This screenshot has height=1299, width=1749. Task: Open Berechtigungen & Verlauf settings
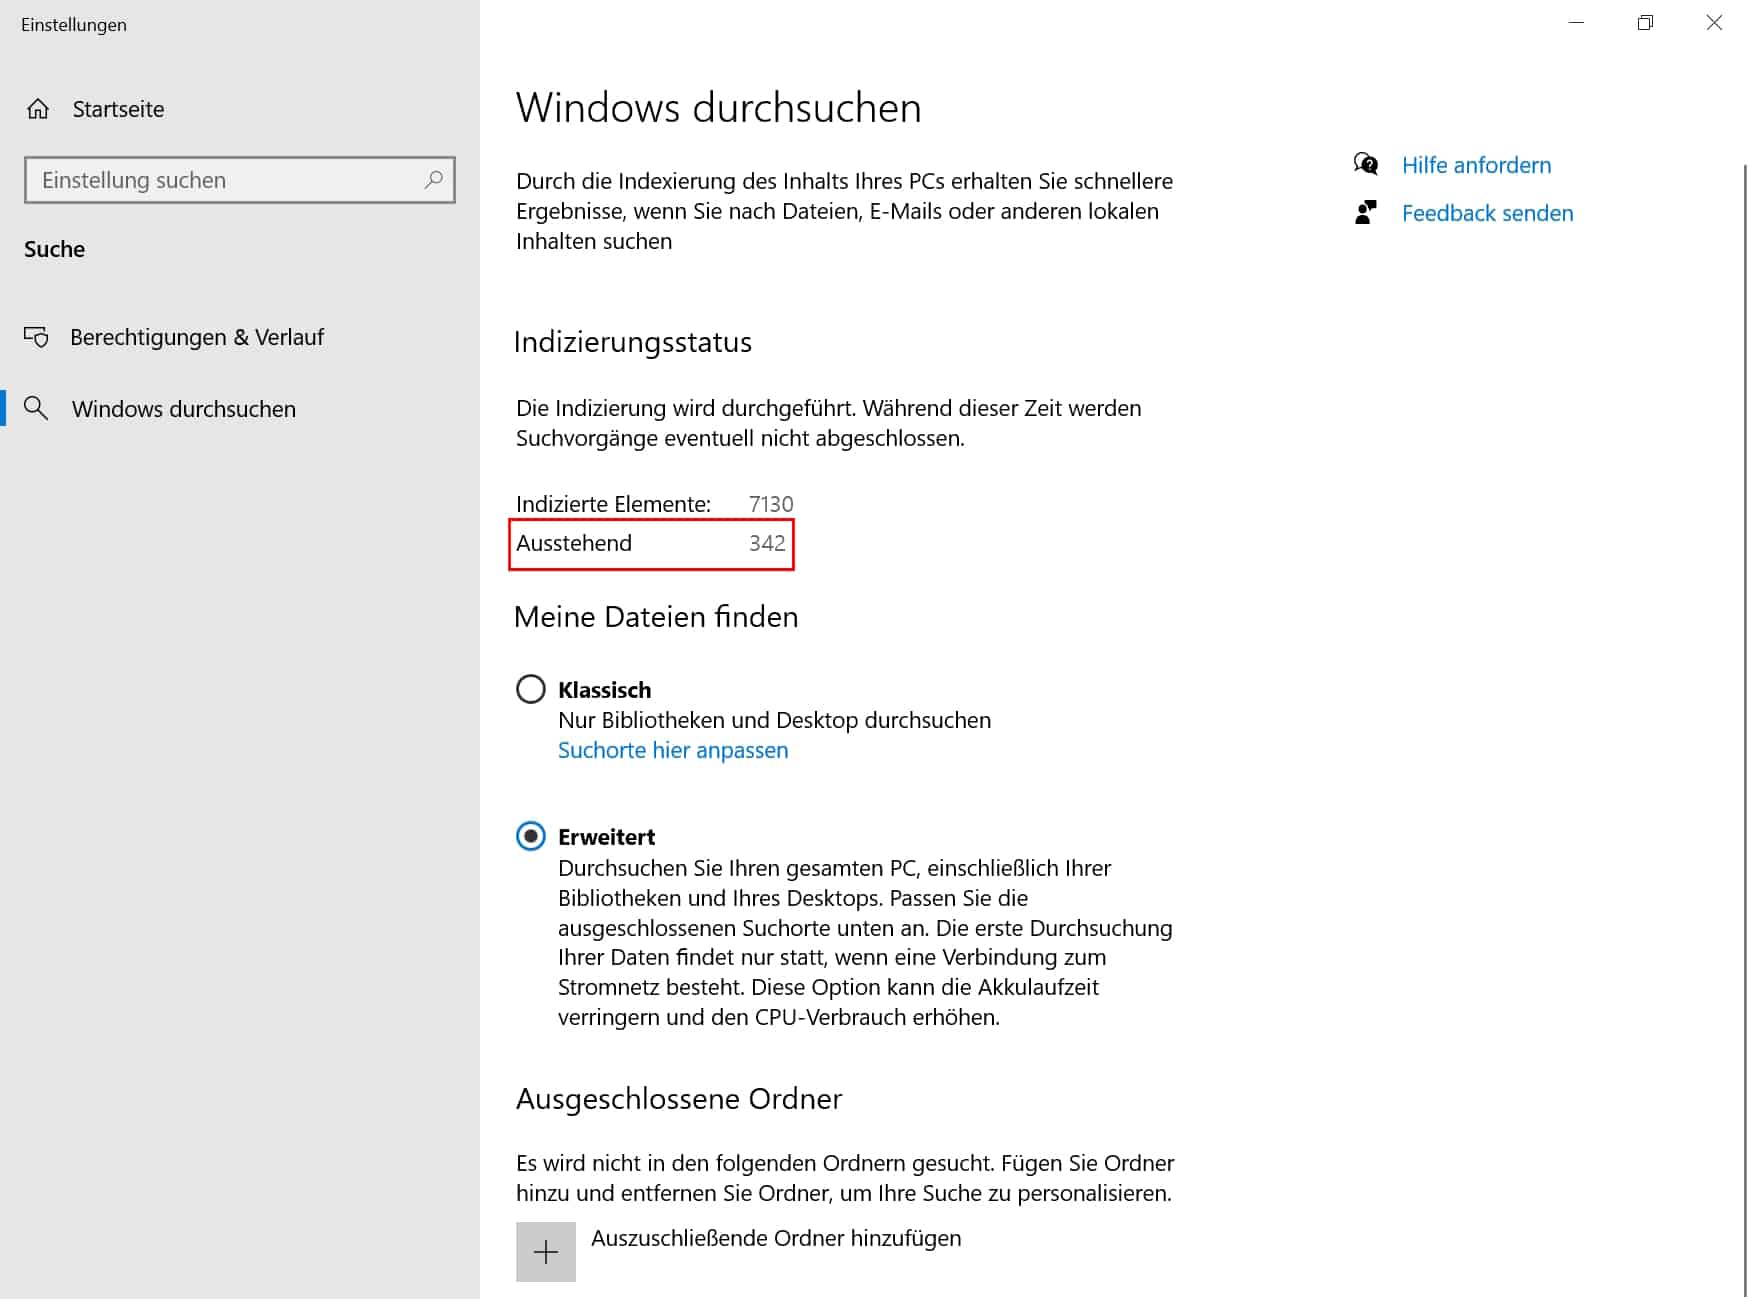pyautogui.click(x=197, y=337)
